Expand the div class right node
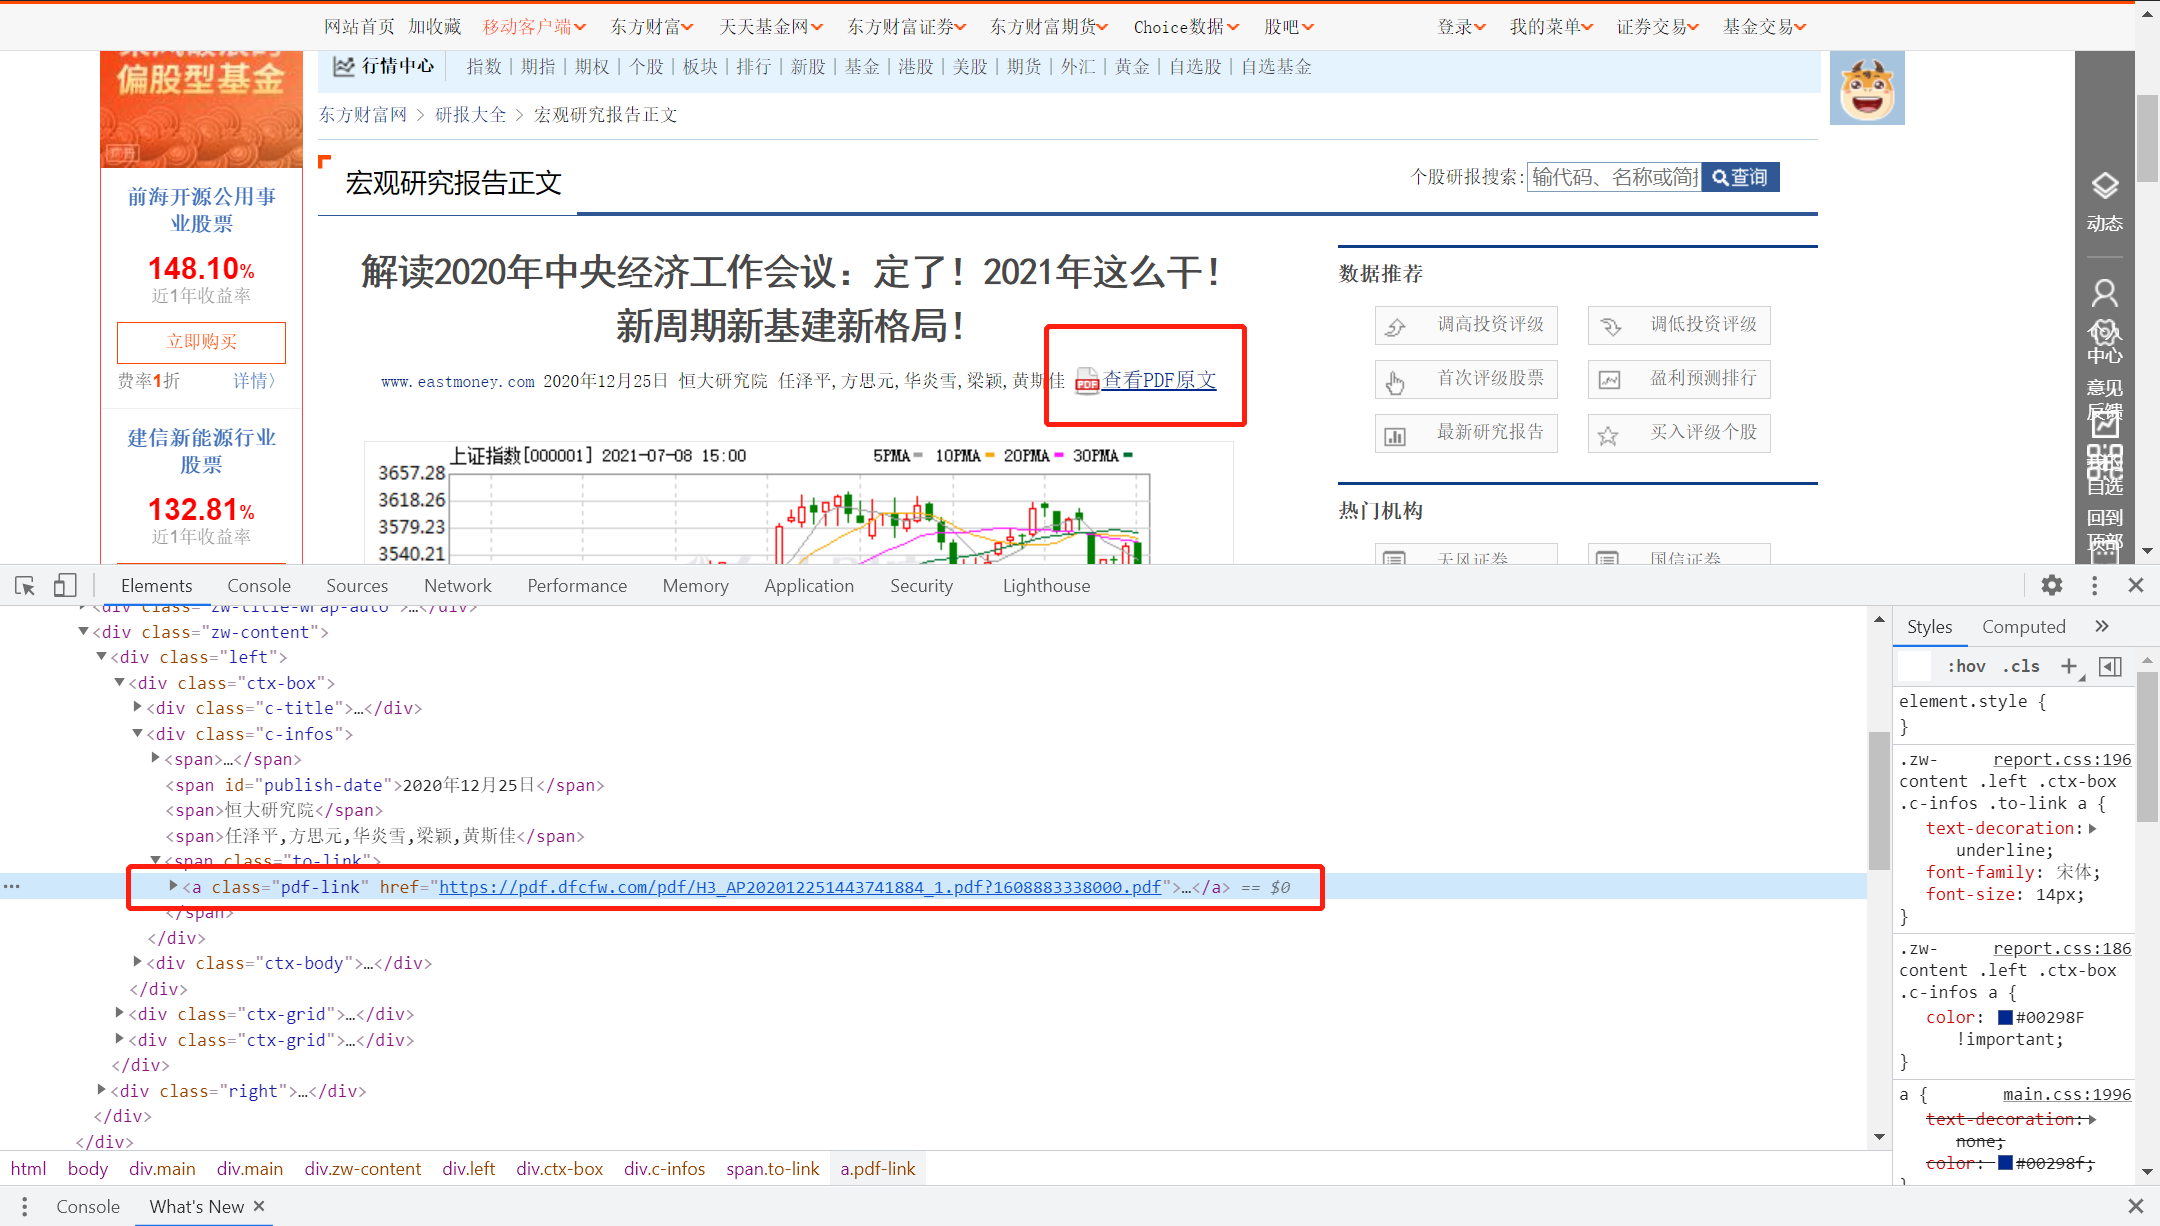The height and width of the screenshot is (1226, 2160). click(x=101, y=1090)
